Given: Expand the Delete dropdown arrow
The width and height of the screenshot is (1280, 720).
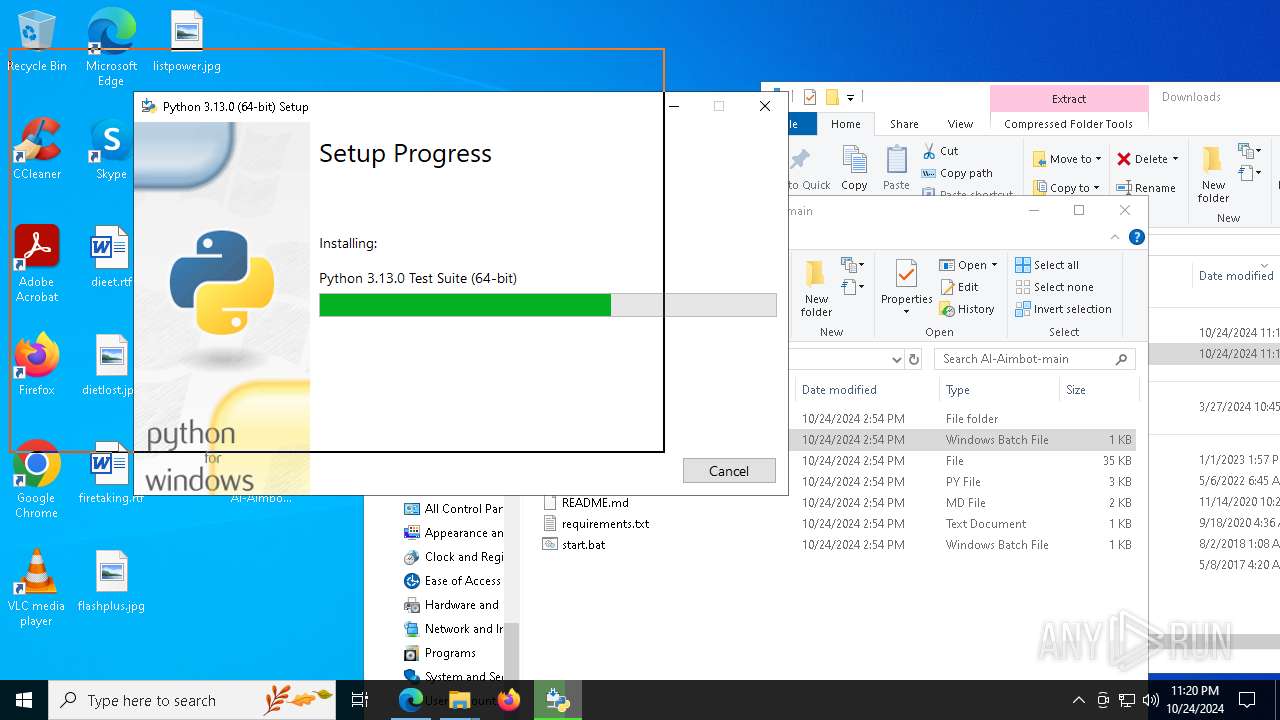Looking at the screenshot, I should 1175,159.
